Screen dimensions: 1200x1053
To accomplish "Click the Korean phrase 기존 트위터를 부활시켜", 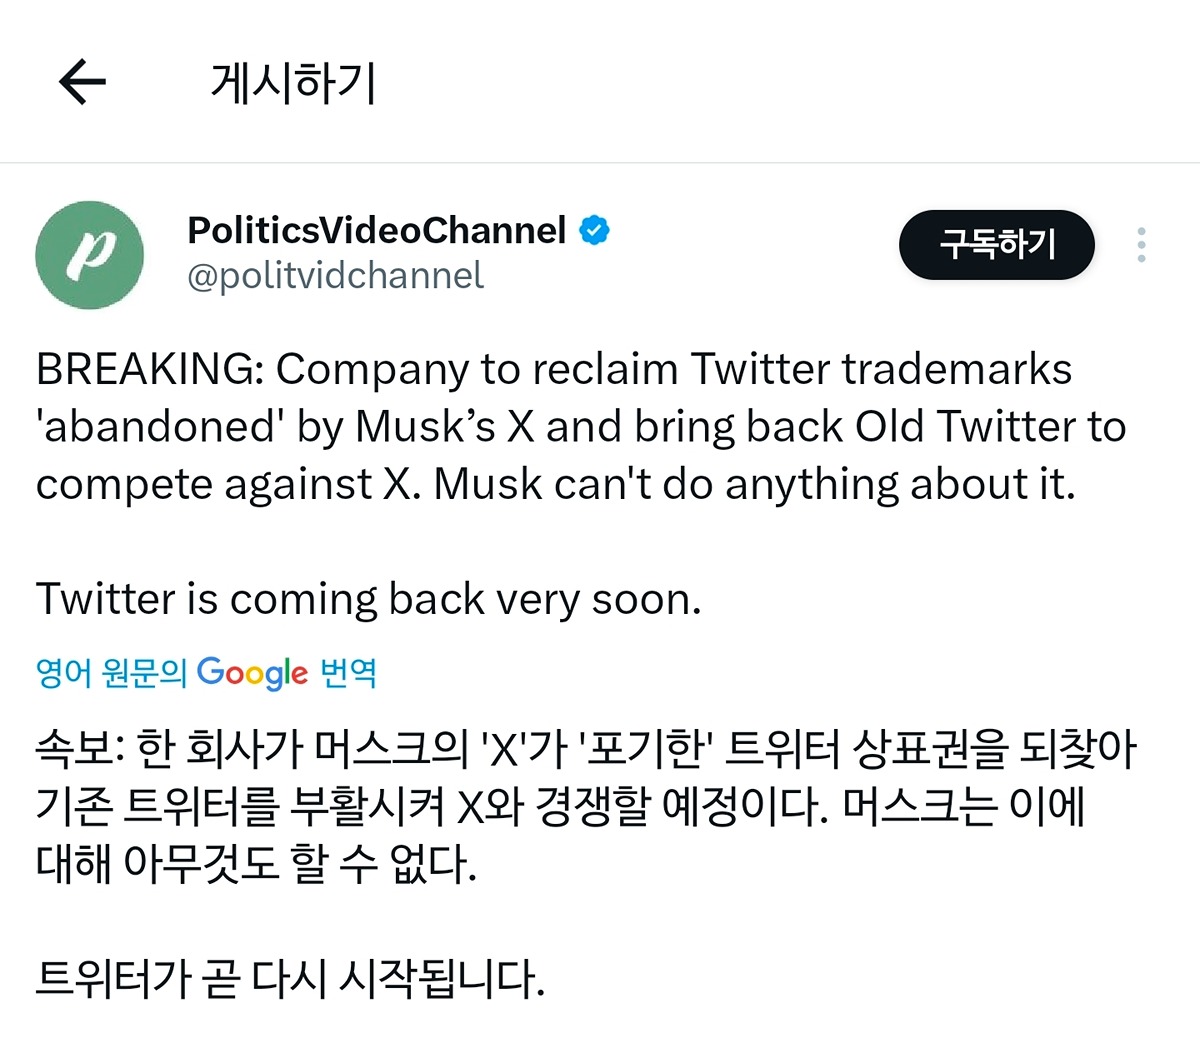I will tap(240, 806).
